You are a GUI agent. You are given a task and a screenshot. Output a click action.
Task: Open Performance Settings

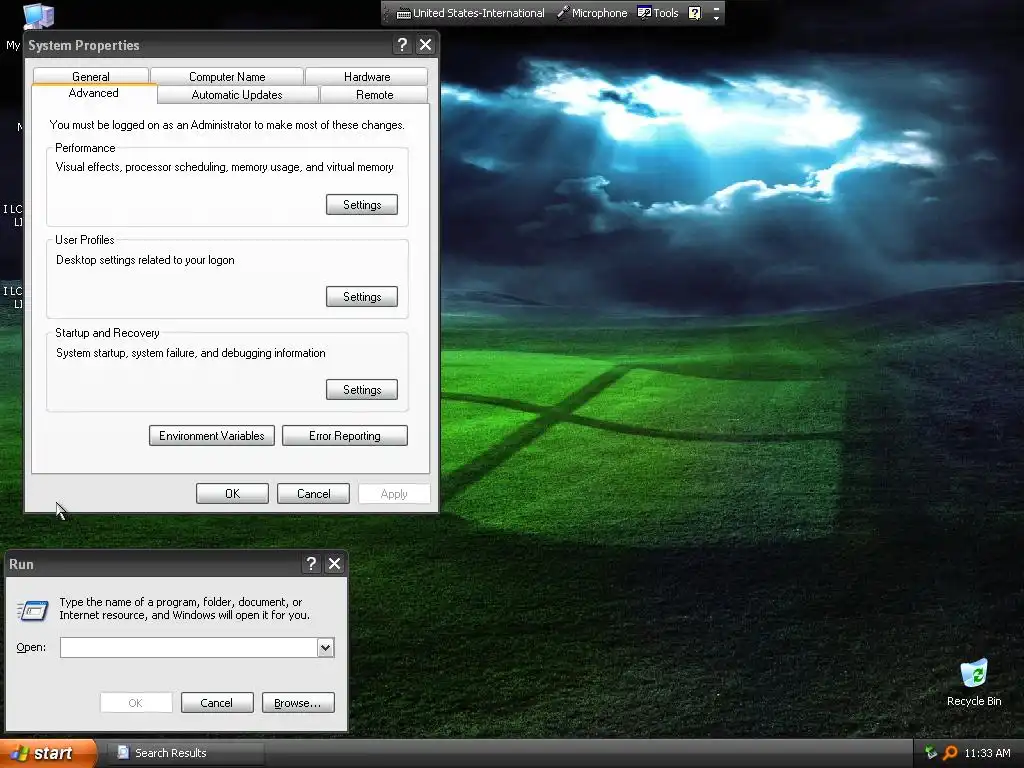tap(362, 204)
